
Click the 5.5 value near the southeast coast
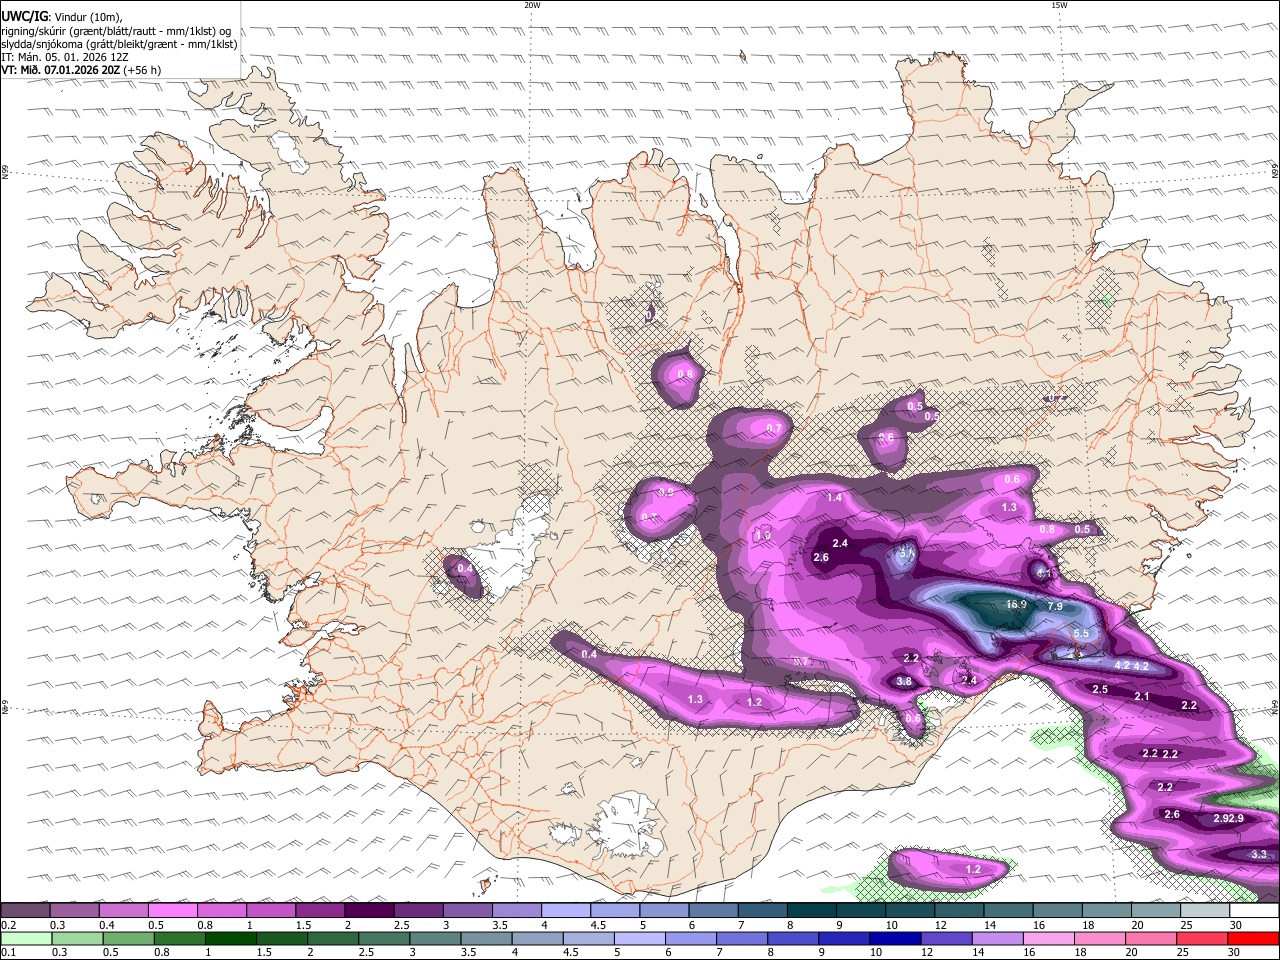tap(1081, 634)
